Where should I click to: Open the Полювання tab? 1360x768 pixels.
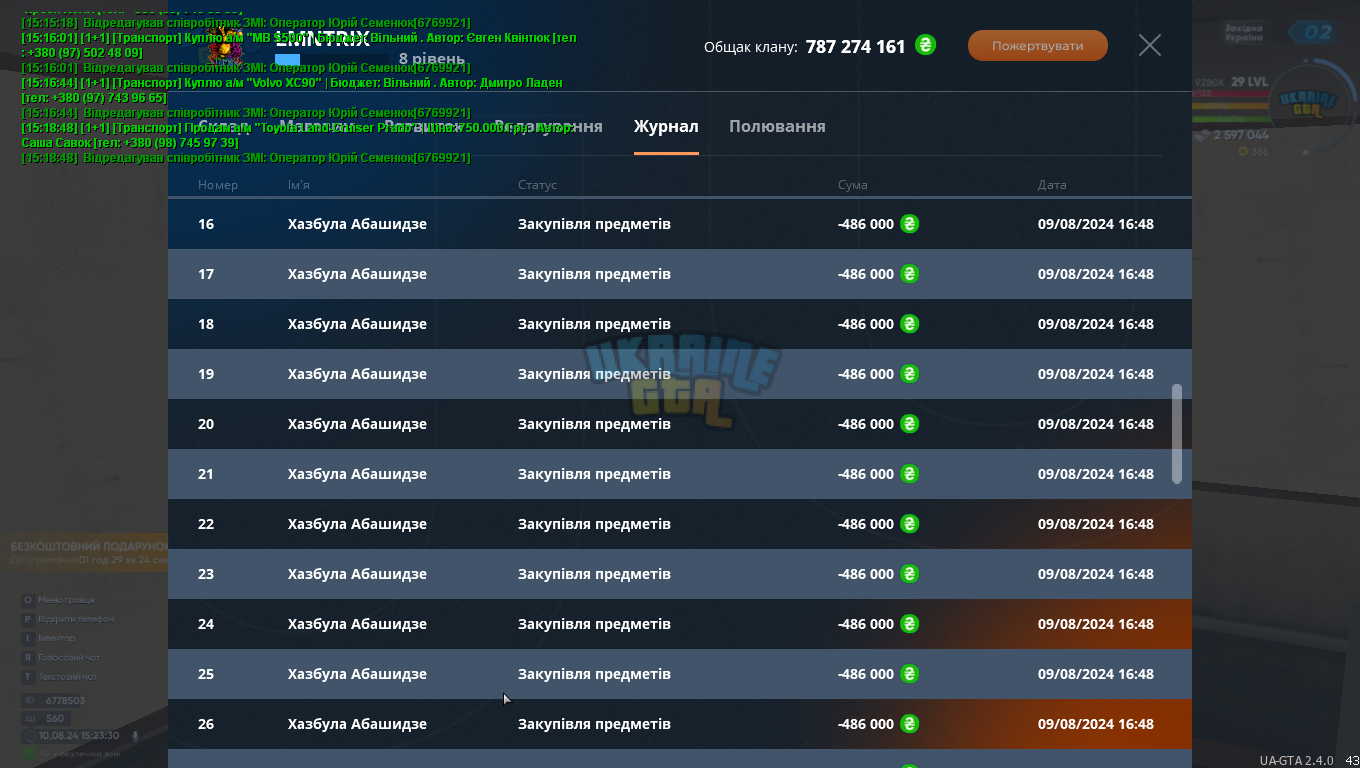coord(777,127)
